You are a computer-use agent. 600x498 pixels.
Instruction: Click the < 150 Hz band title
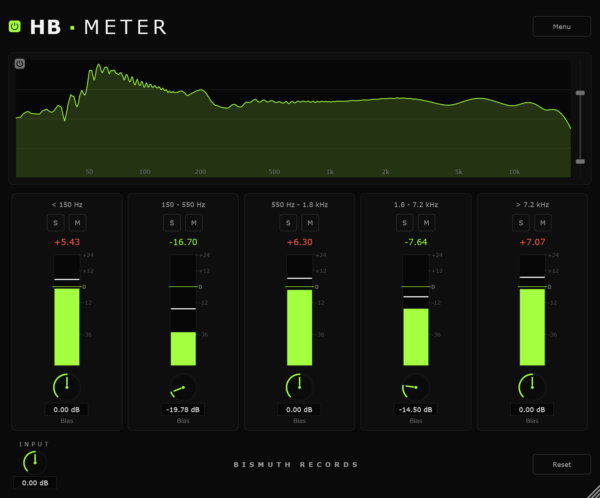click(67, 205)
